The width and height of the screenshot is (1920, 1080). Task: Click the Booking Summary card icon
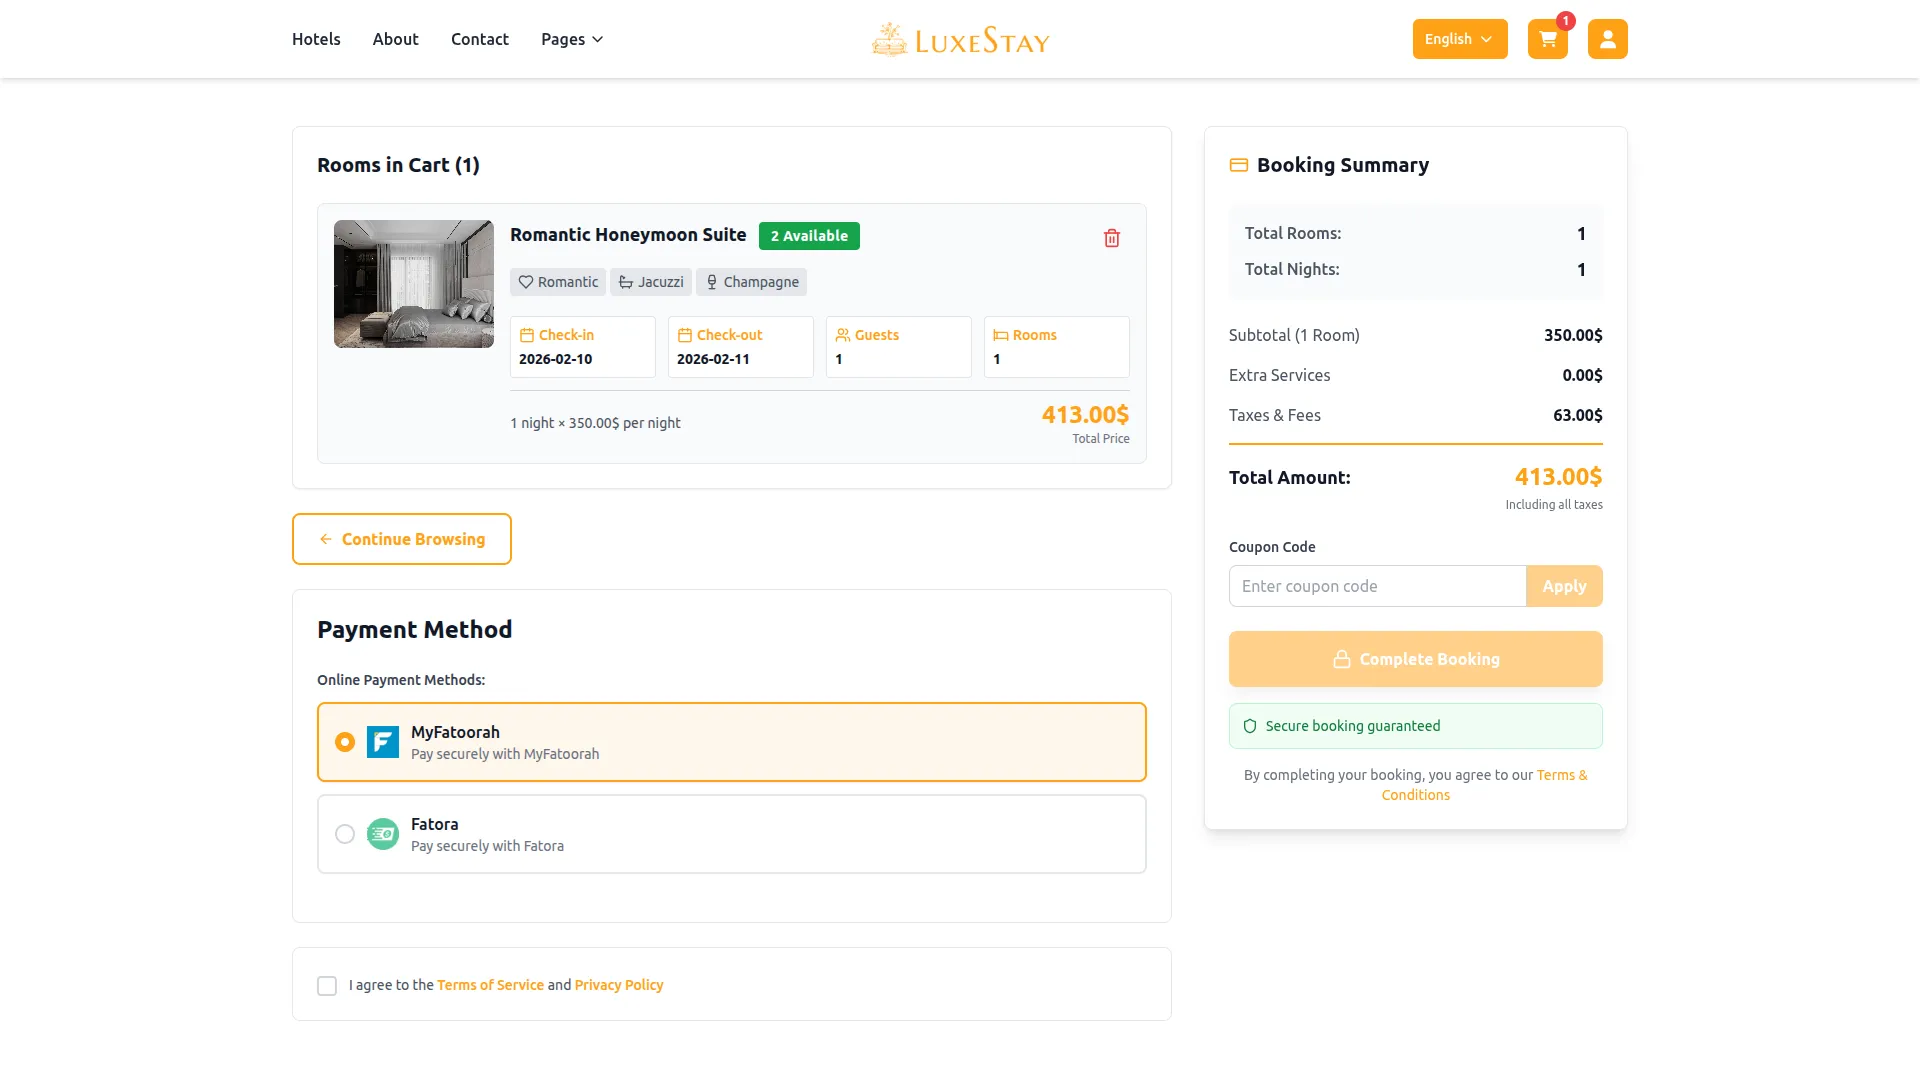1238,165
